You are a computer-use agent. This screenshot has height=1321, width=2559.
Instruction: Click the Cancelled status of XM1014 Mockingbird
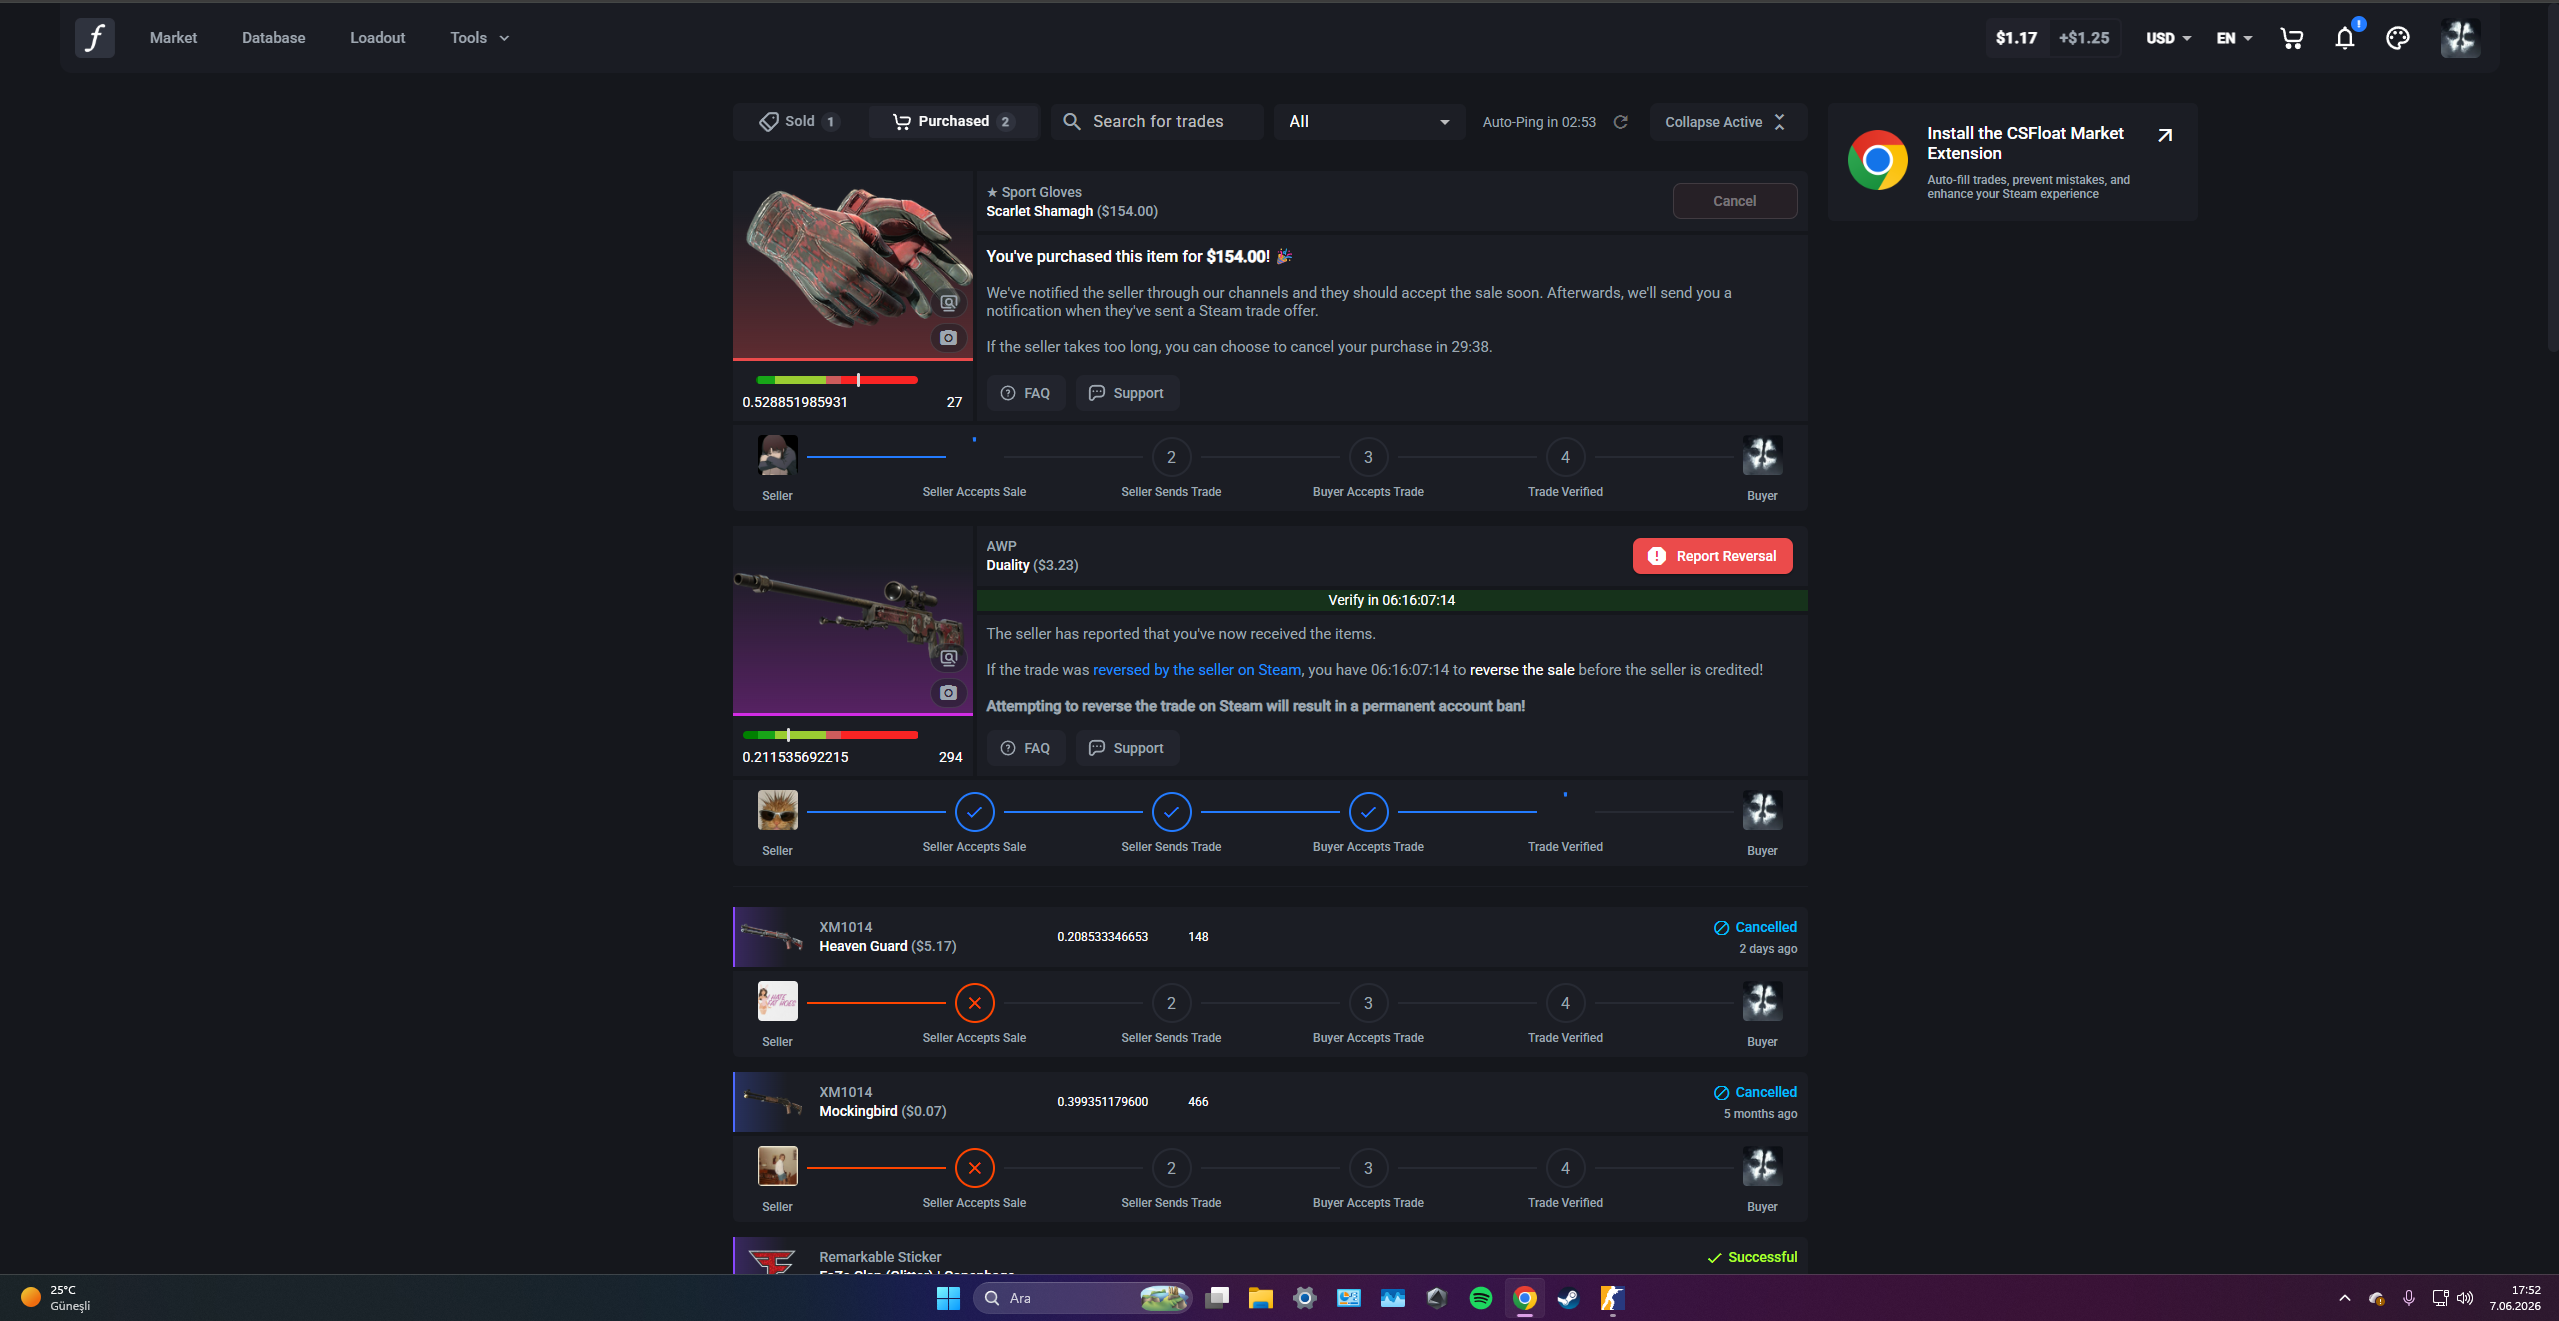pos(1755,1093)
